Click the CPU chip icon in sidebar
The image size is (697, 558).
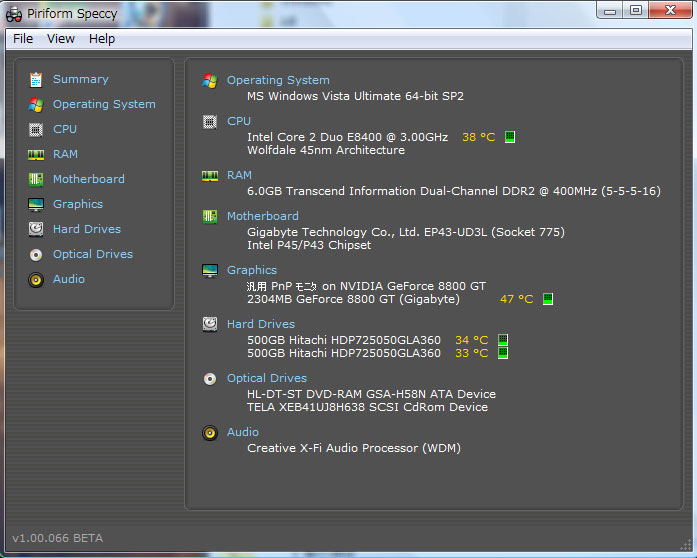36,129
